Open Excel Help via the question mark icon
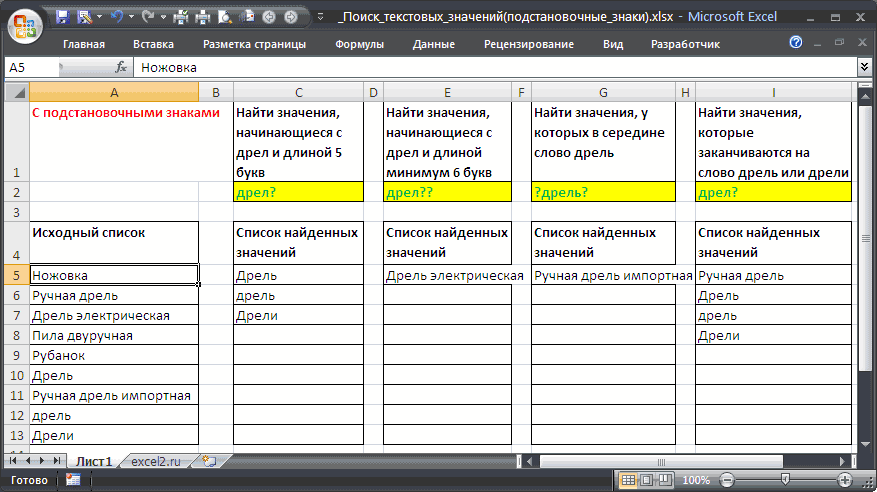 pyautogui.click(x=796, y=43)
